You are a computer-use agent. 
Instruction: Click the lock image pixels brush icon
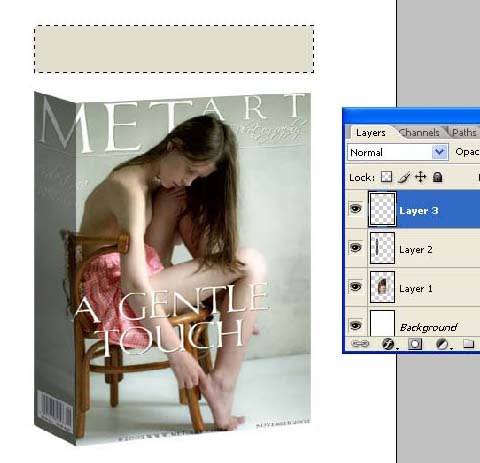click(x=404, y=177)
